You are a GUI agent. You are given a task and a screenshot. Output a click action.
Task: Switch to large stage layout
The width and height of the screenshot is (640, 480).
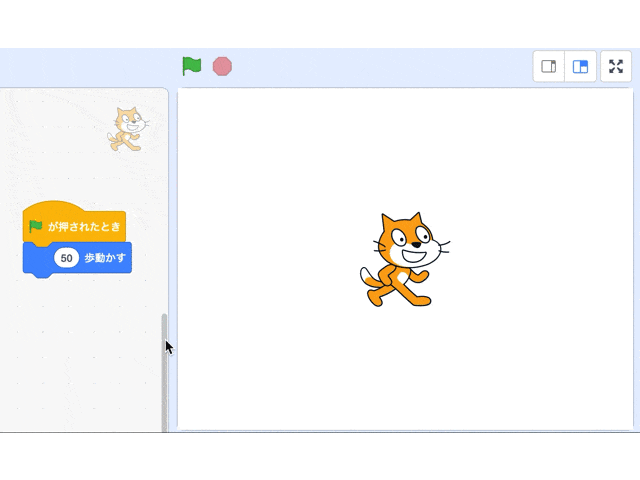[x=580, y=66]
